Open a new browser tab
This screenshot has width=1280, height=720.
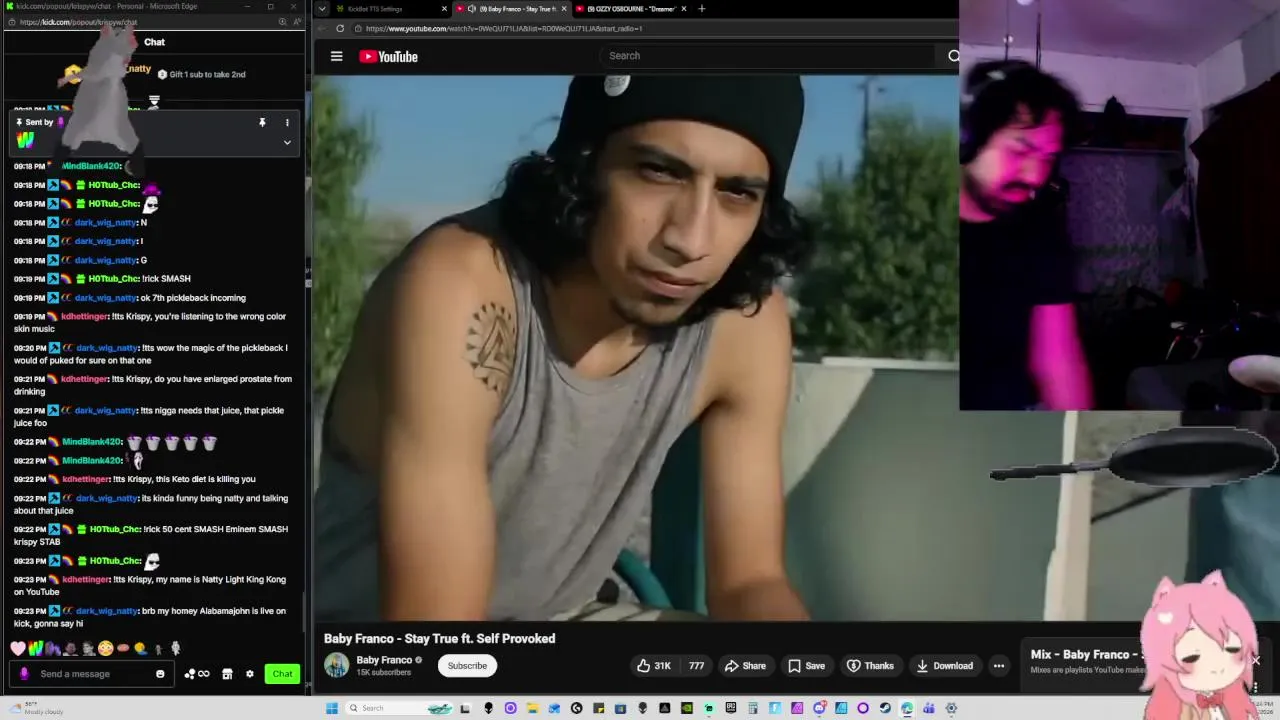pos(702,9)
